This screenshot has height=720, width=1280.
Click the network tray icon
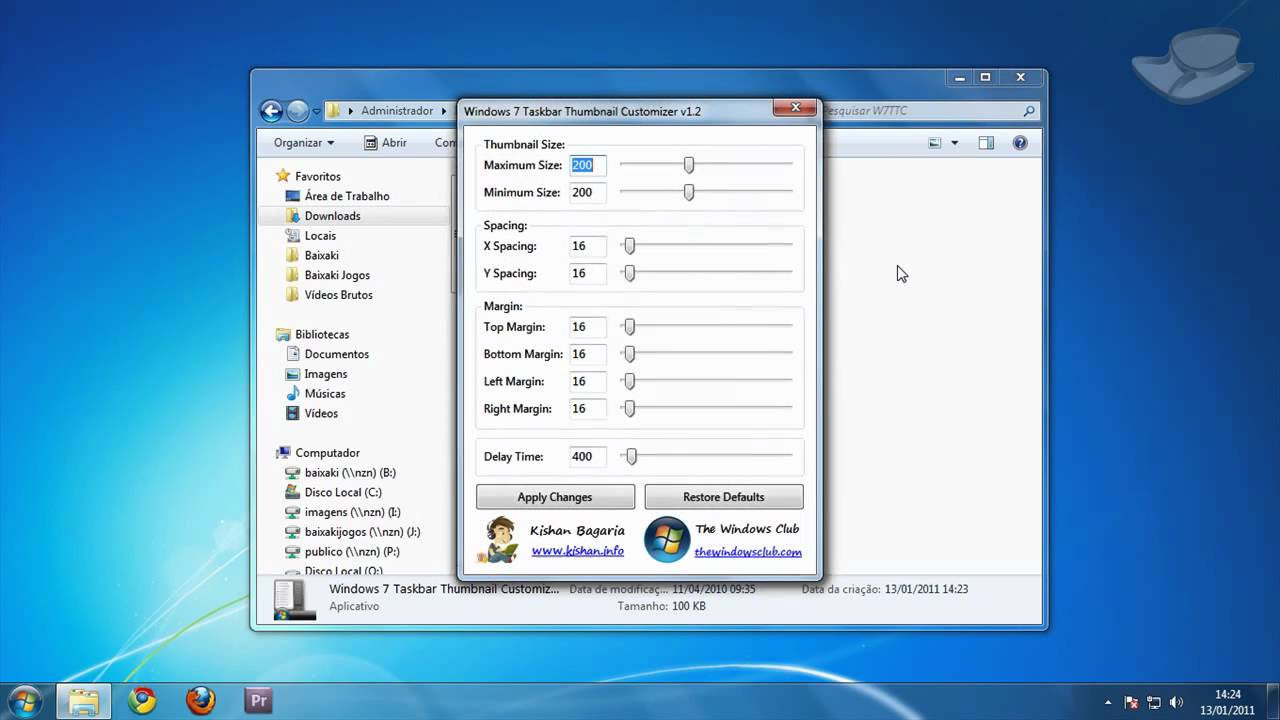(x=1154, y=702)
